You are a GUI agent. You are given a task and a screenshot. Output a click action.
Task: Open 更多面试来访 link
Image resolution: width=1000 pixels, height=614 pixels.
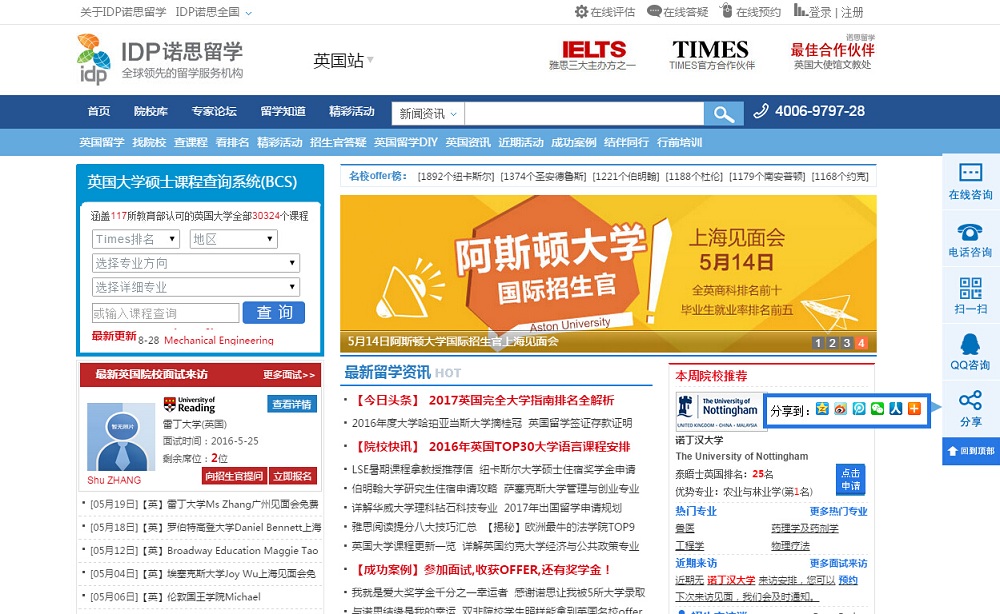[x=839, y=564]
